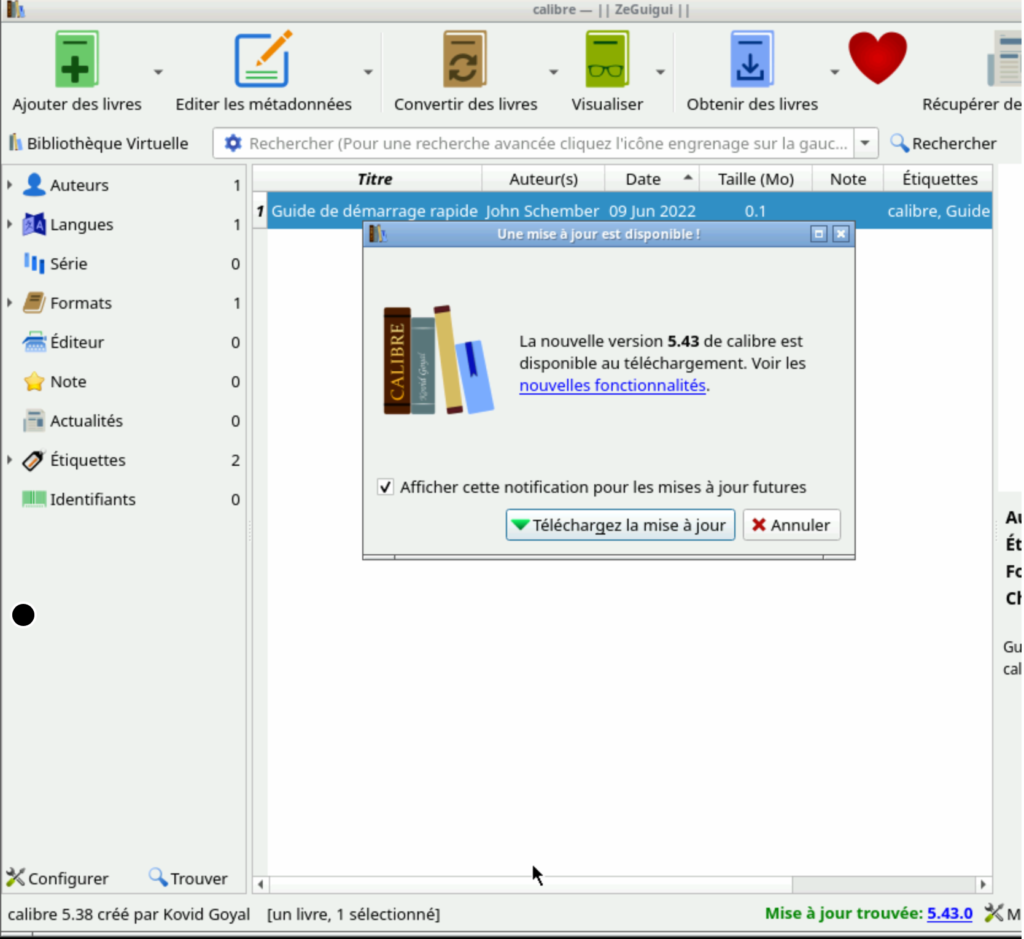Expand the Étiquettes tree node
This screenshot has width=1024, height=939.
[x=10, y=460]
